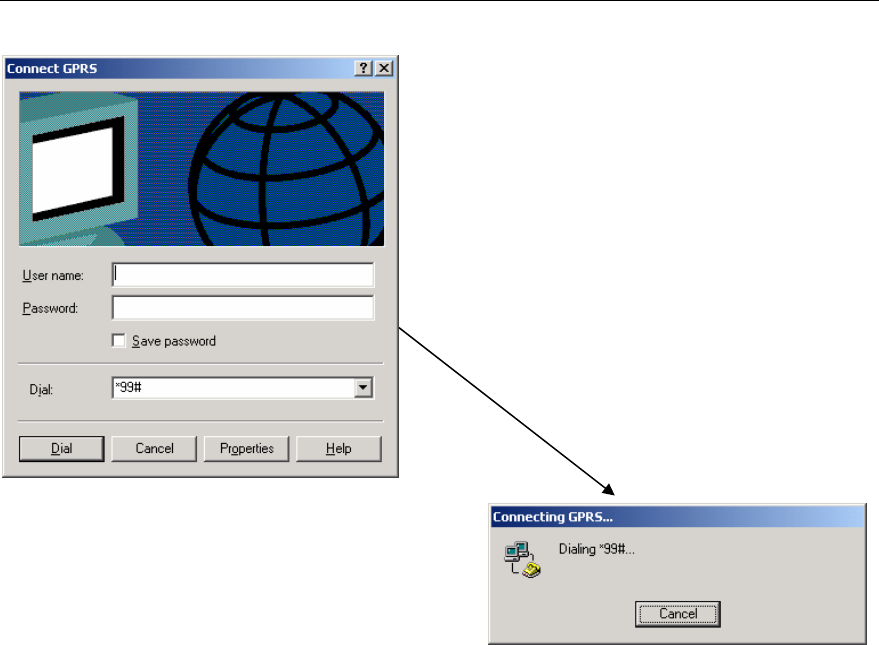Click the network dialing icon in Connecting GPRS
Image resolution: width=879 pixels, height=645 pixels.
[522, 559]
